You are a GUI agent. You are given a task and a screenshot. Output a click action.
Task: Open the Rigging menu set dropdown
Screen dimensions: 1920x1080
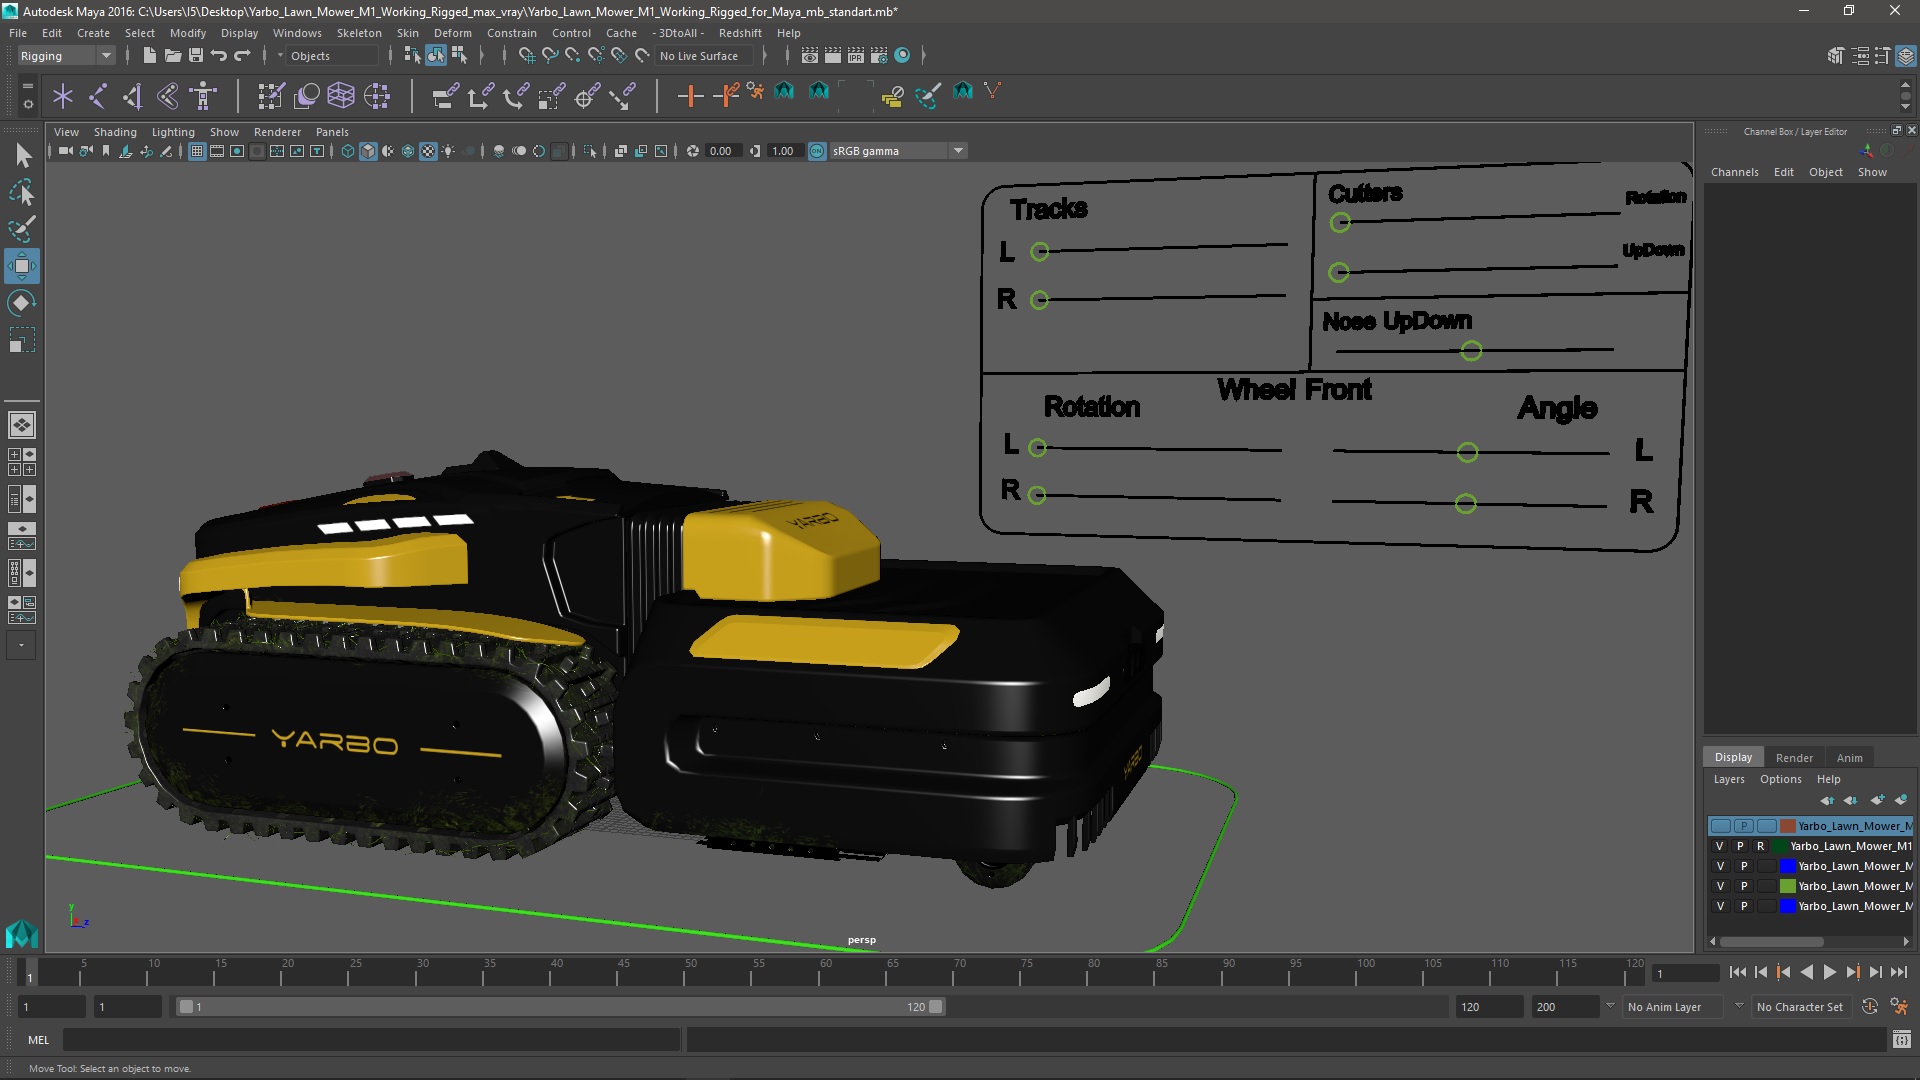coord(66,56)
